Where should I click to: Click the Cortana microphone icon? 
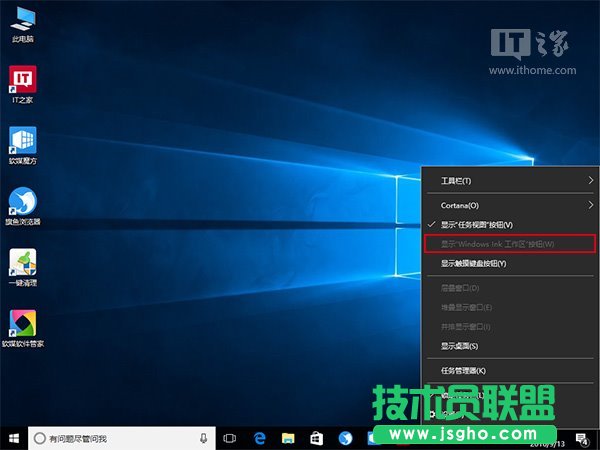(x=204, y=438)
